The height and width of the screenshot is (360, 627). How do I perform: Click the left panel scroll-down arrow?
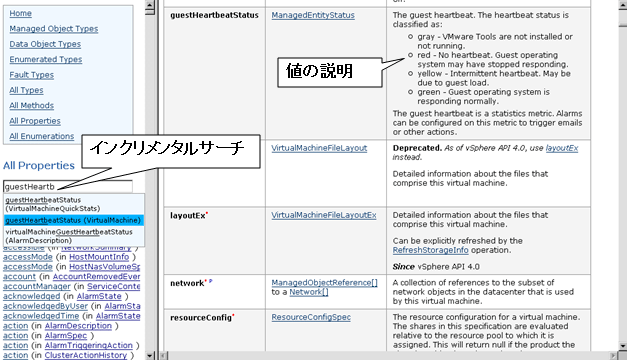coord(150,355)
